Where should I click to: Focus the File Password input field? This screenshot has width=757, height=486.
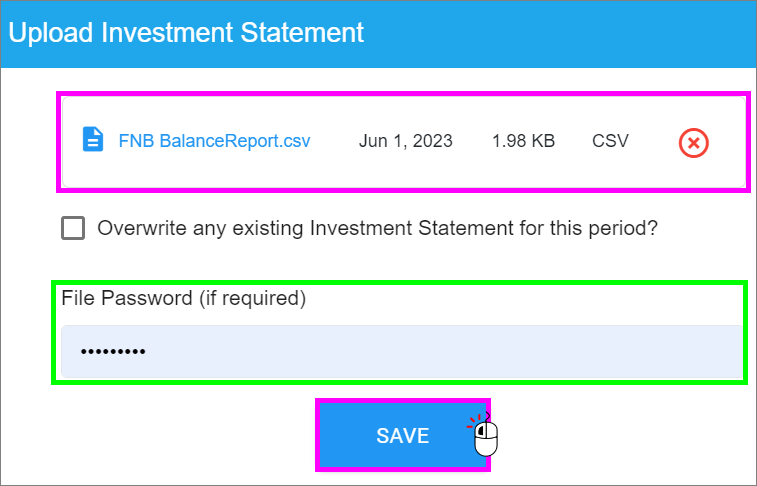[x=400, y=352]
